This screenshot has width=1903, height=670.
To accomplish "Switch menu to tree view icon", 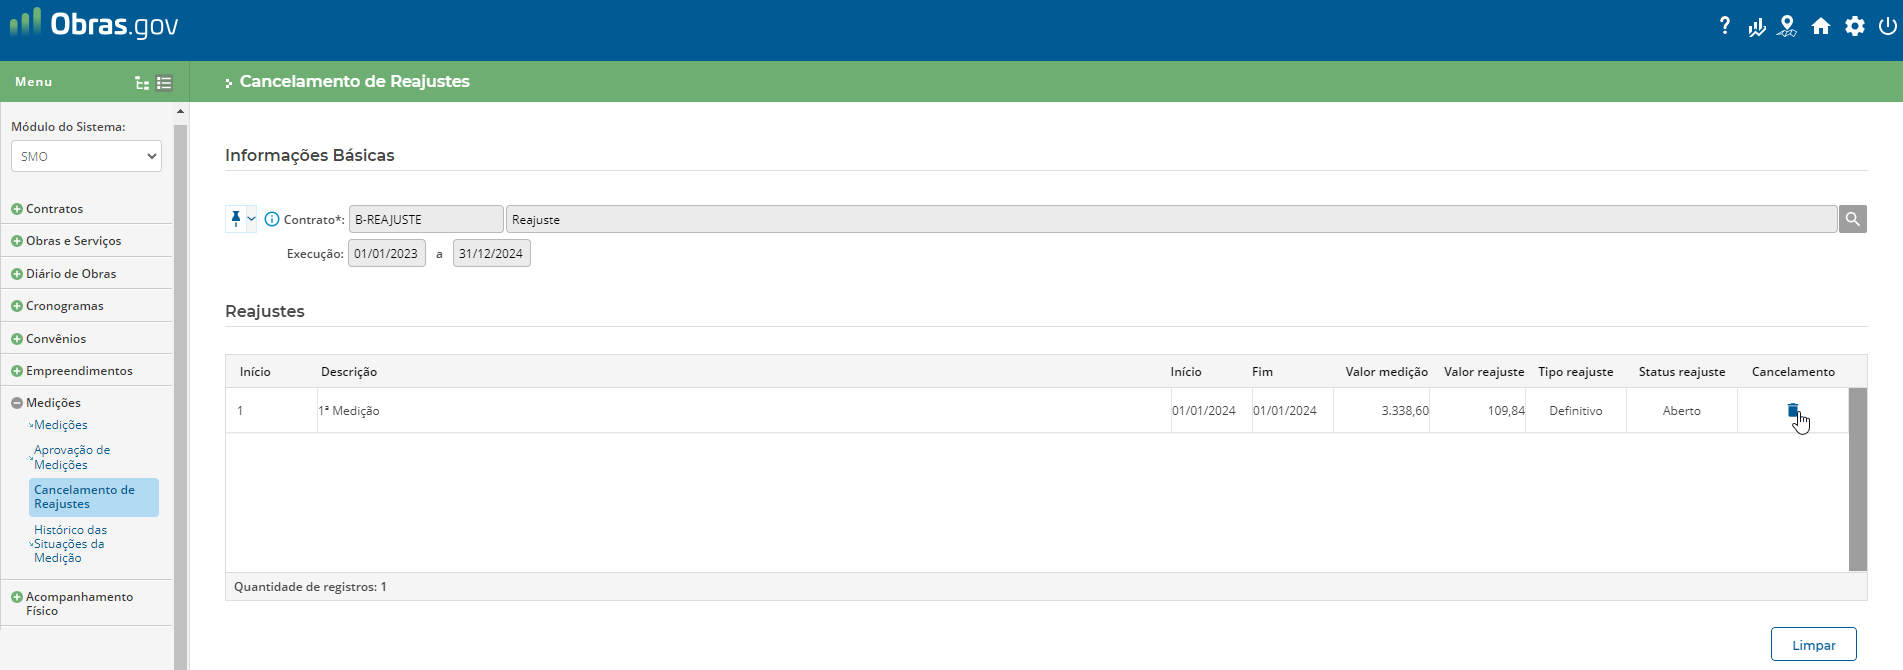I will 142,83.
